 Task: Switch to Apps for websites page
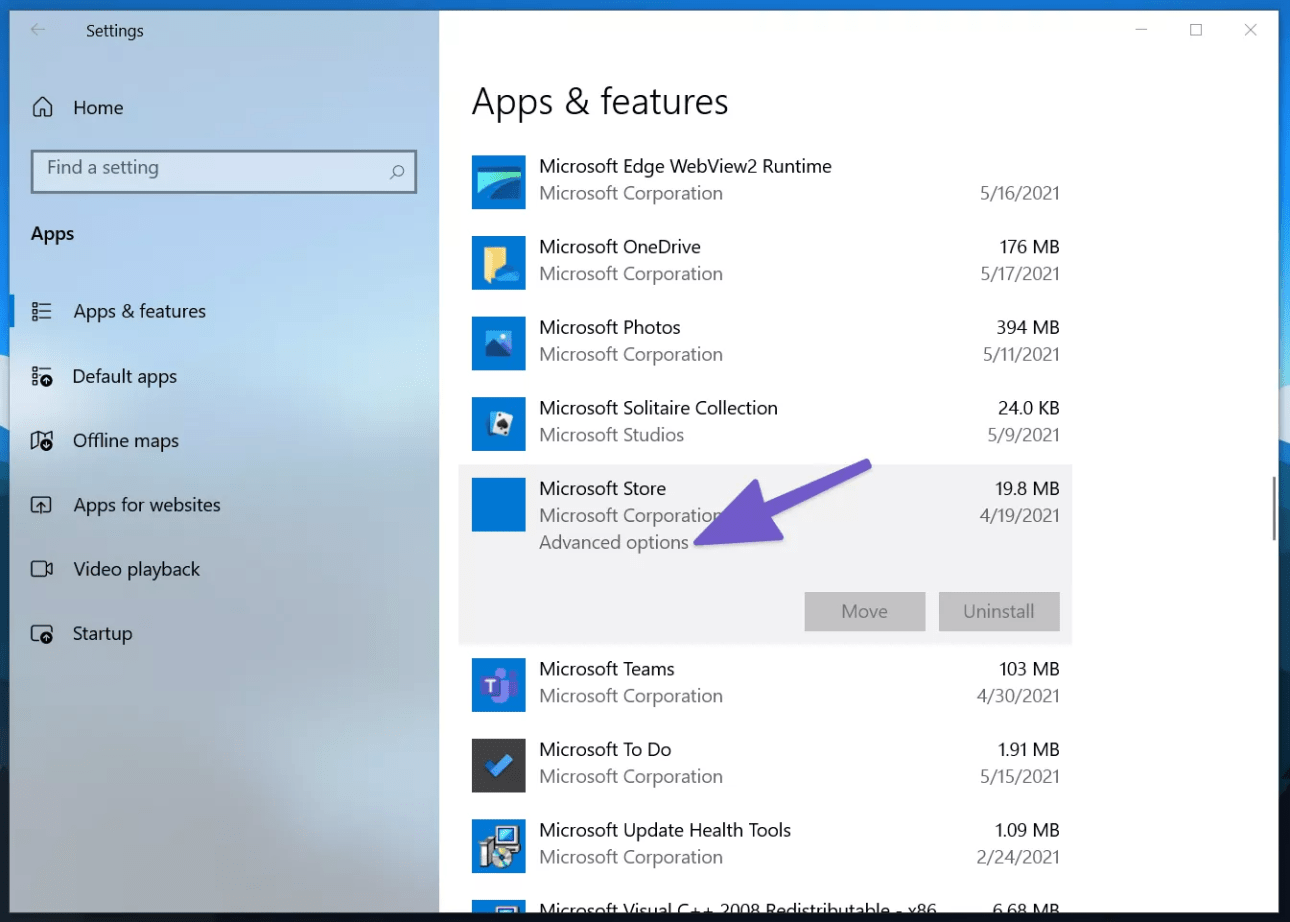(x=146, y=505)
